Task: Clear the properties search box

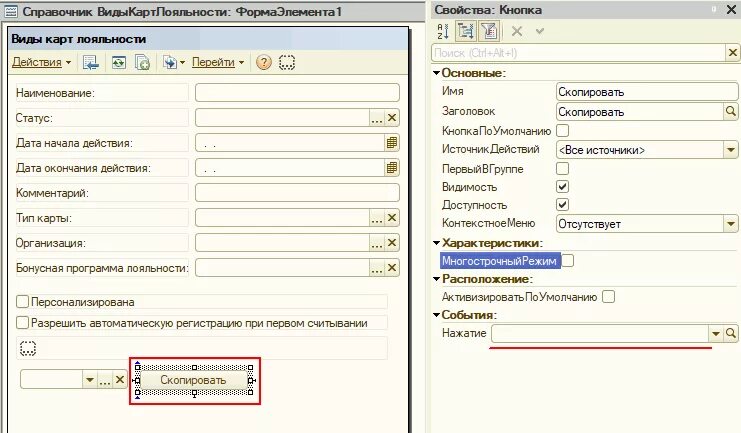Action: point(732,52)
